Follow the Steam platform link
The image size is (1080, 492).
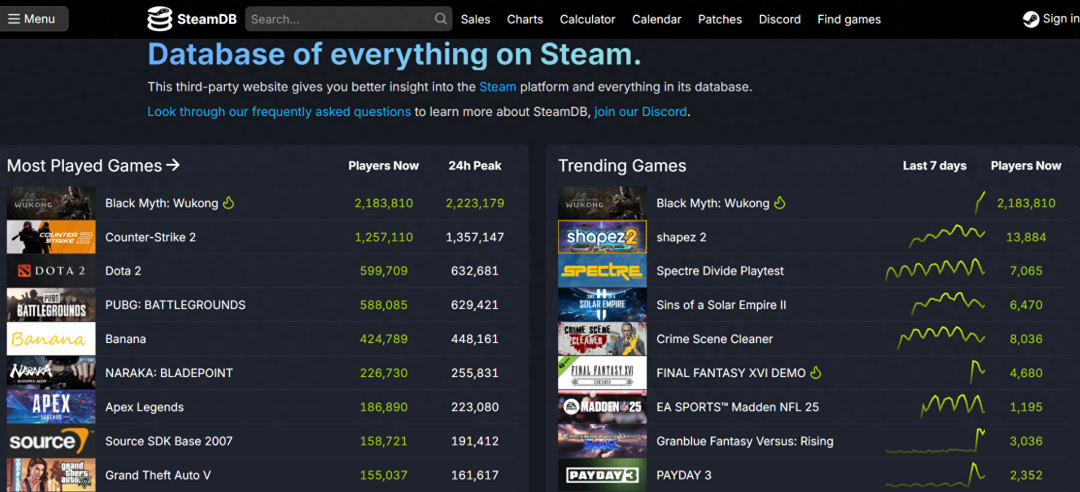tap(497, 87)
